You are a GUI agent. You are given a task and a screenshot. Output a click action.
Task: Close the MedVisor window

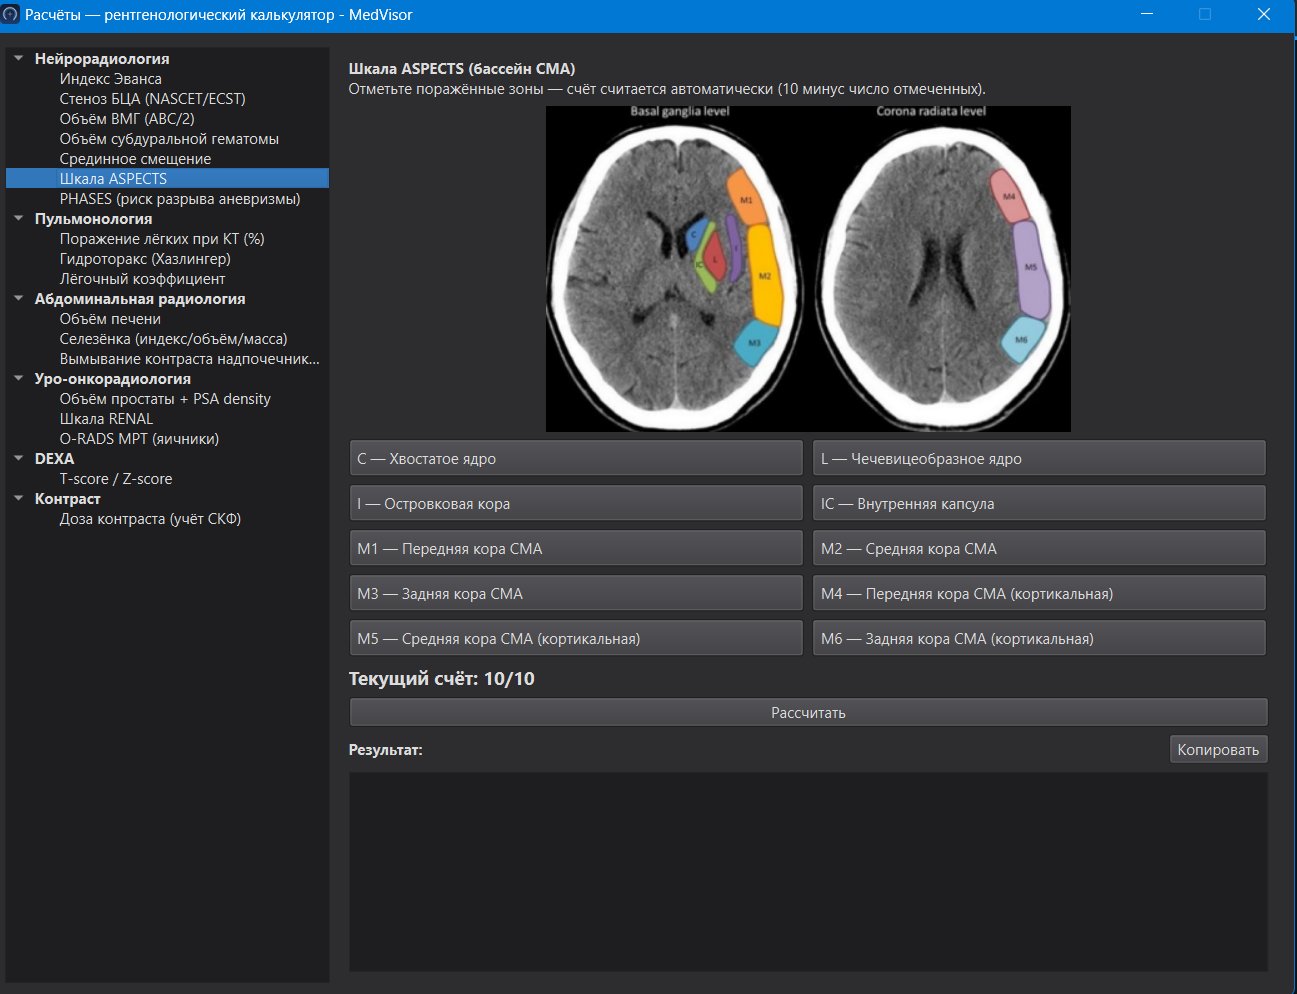click(x=1263, y=14)
